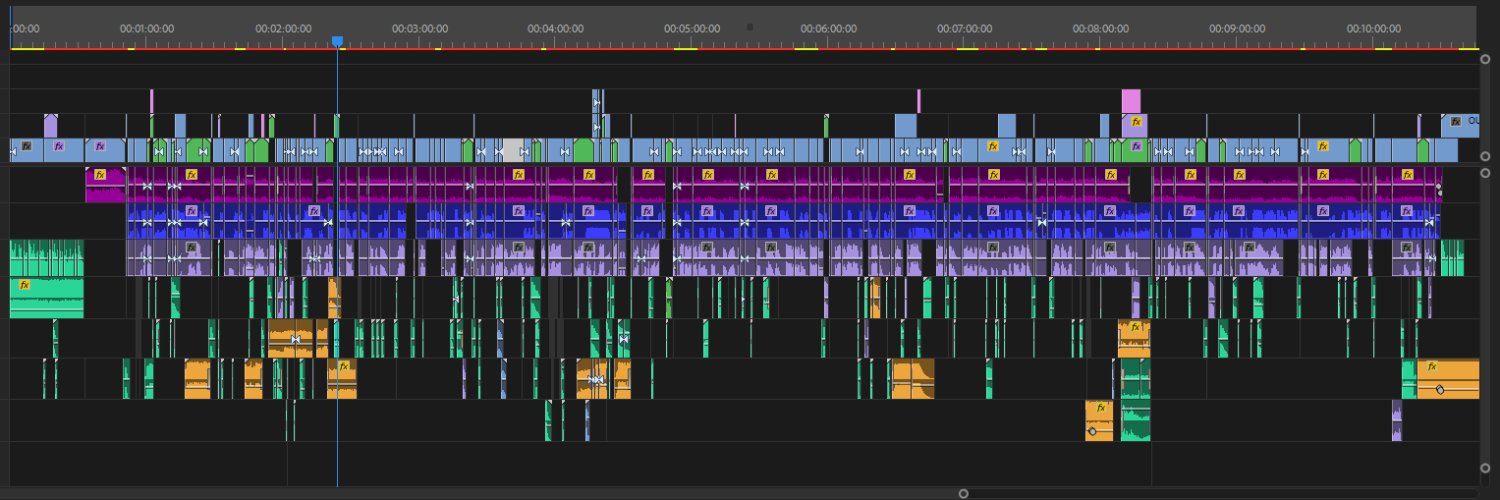Viewport: 1500px width, 500px height.
Task: Select the volume keyframe on the last orange clip
Action: (x=1439, y=389)
